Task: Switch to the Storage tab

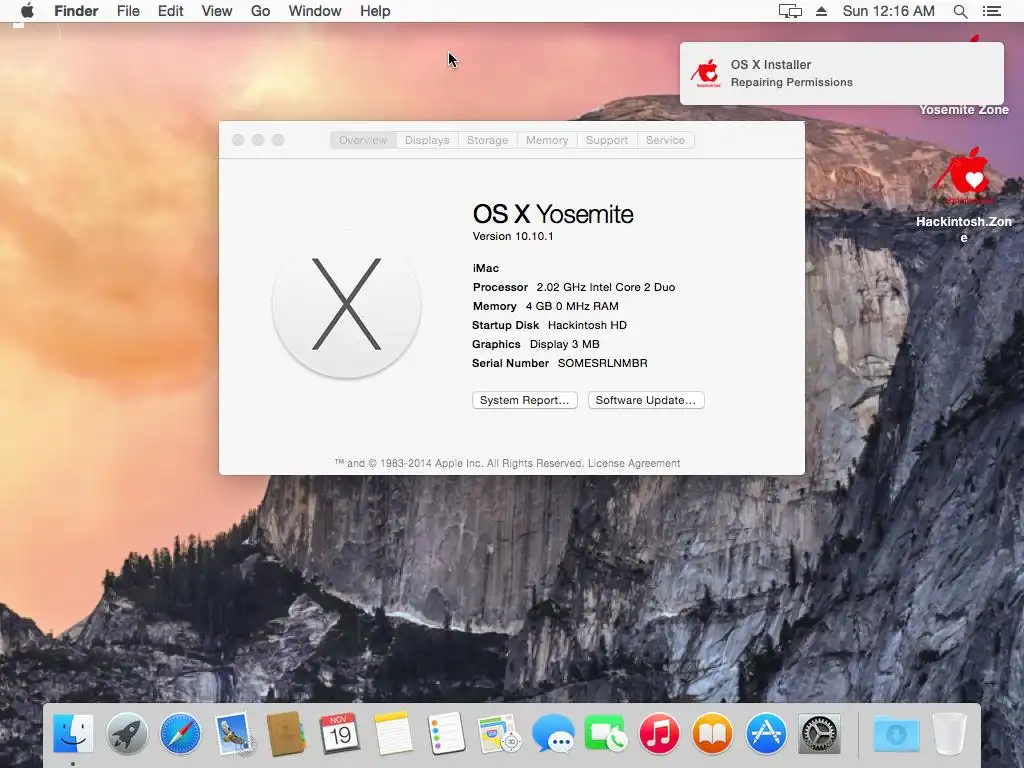Action: click(x=487, y=140)
